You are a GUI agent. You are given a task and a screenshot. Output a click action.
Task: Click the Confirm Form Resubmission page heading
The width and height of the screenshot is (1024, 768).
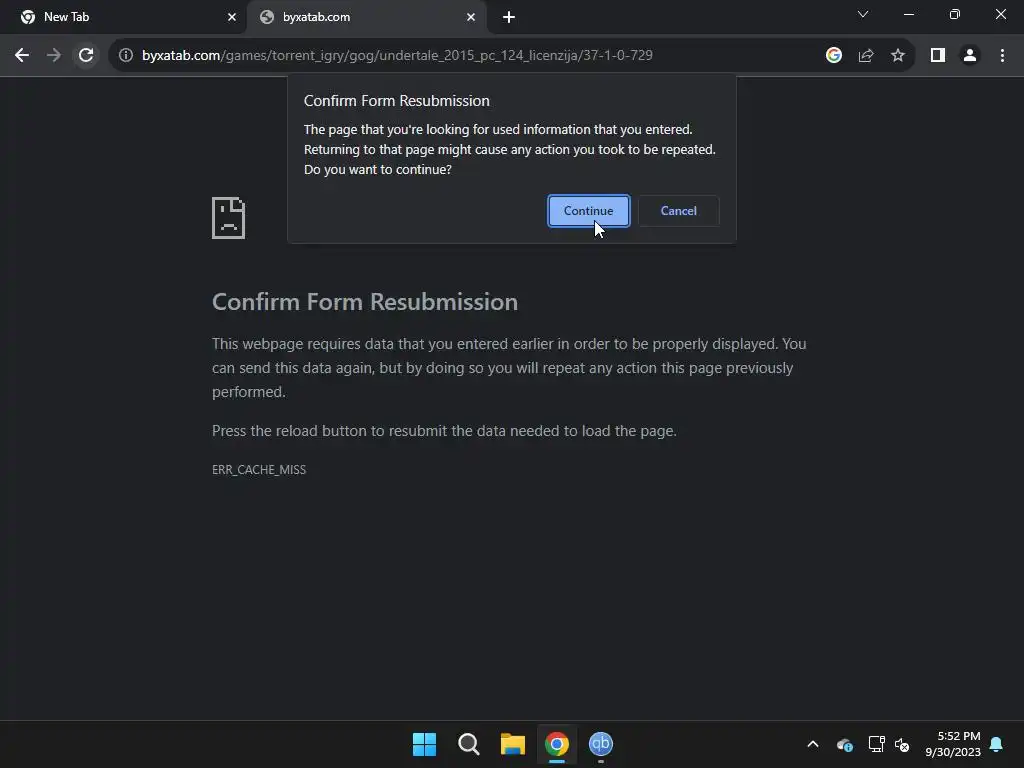(x=364, y=302)
